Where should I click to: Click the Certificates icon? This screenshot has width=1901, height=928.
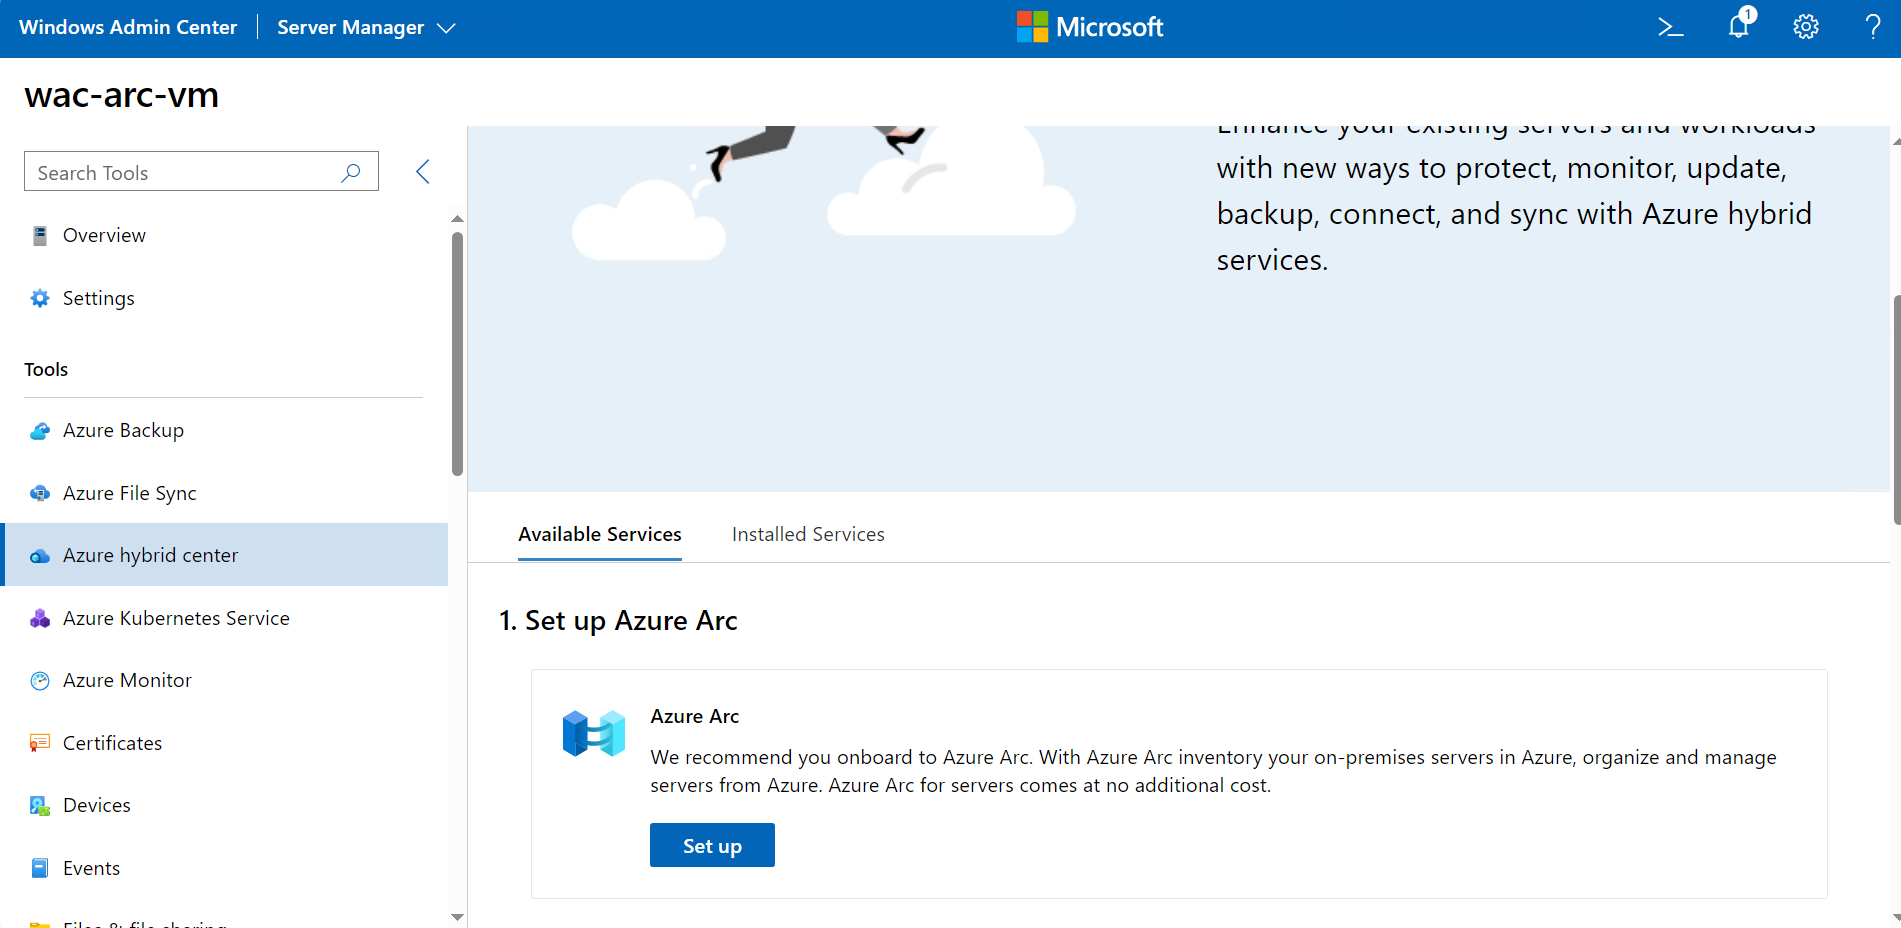click(40, 743)
